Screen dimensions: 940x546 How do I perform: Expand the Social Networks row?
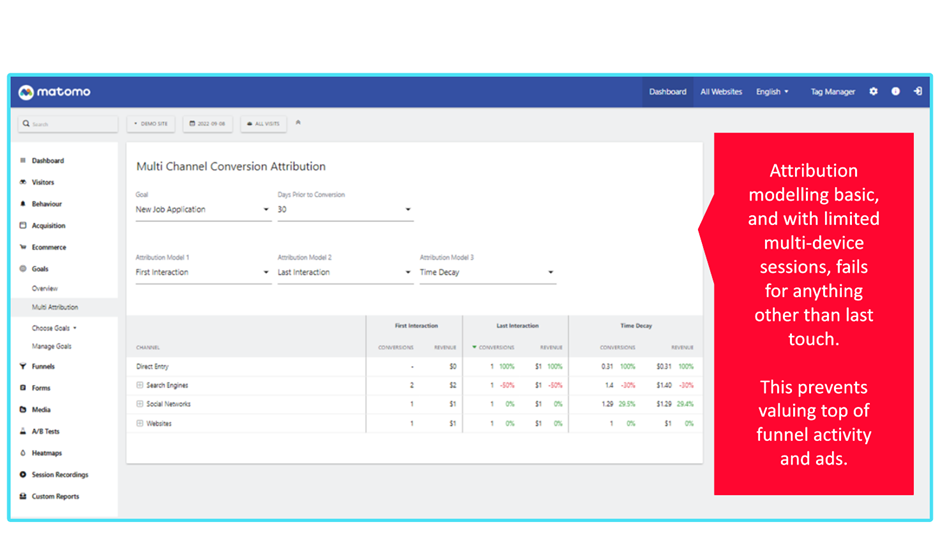click(x=140, y=404)
